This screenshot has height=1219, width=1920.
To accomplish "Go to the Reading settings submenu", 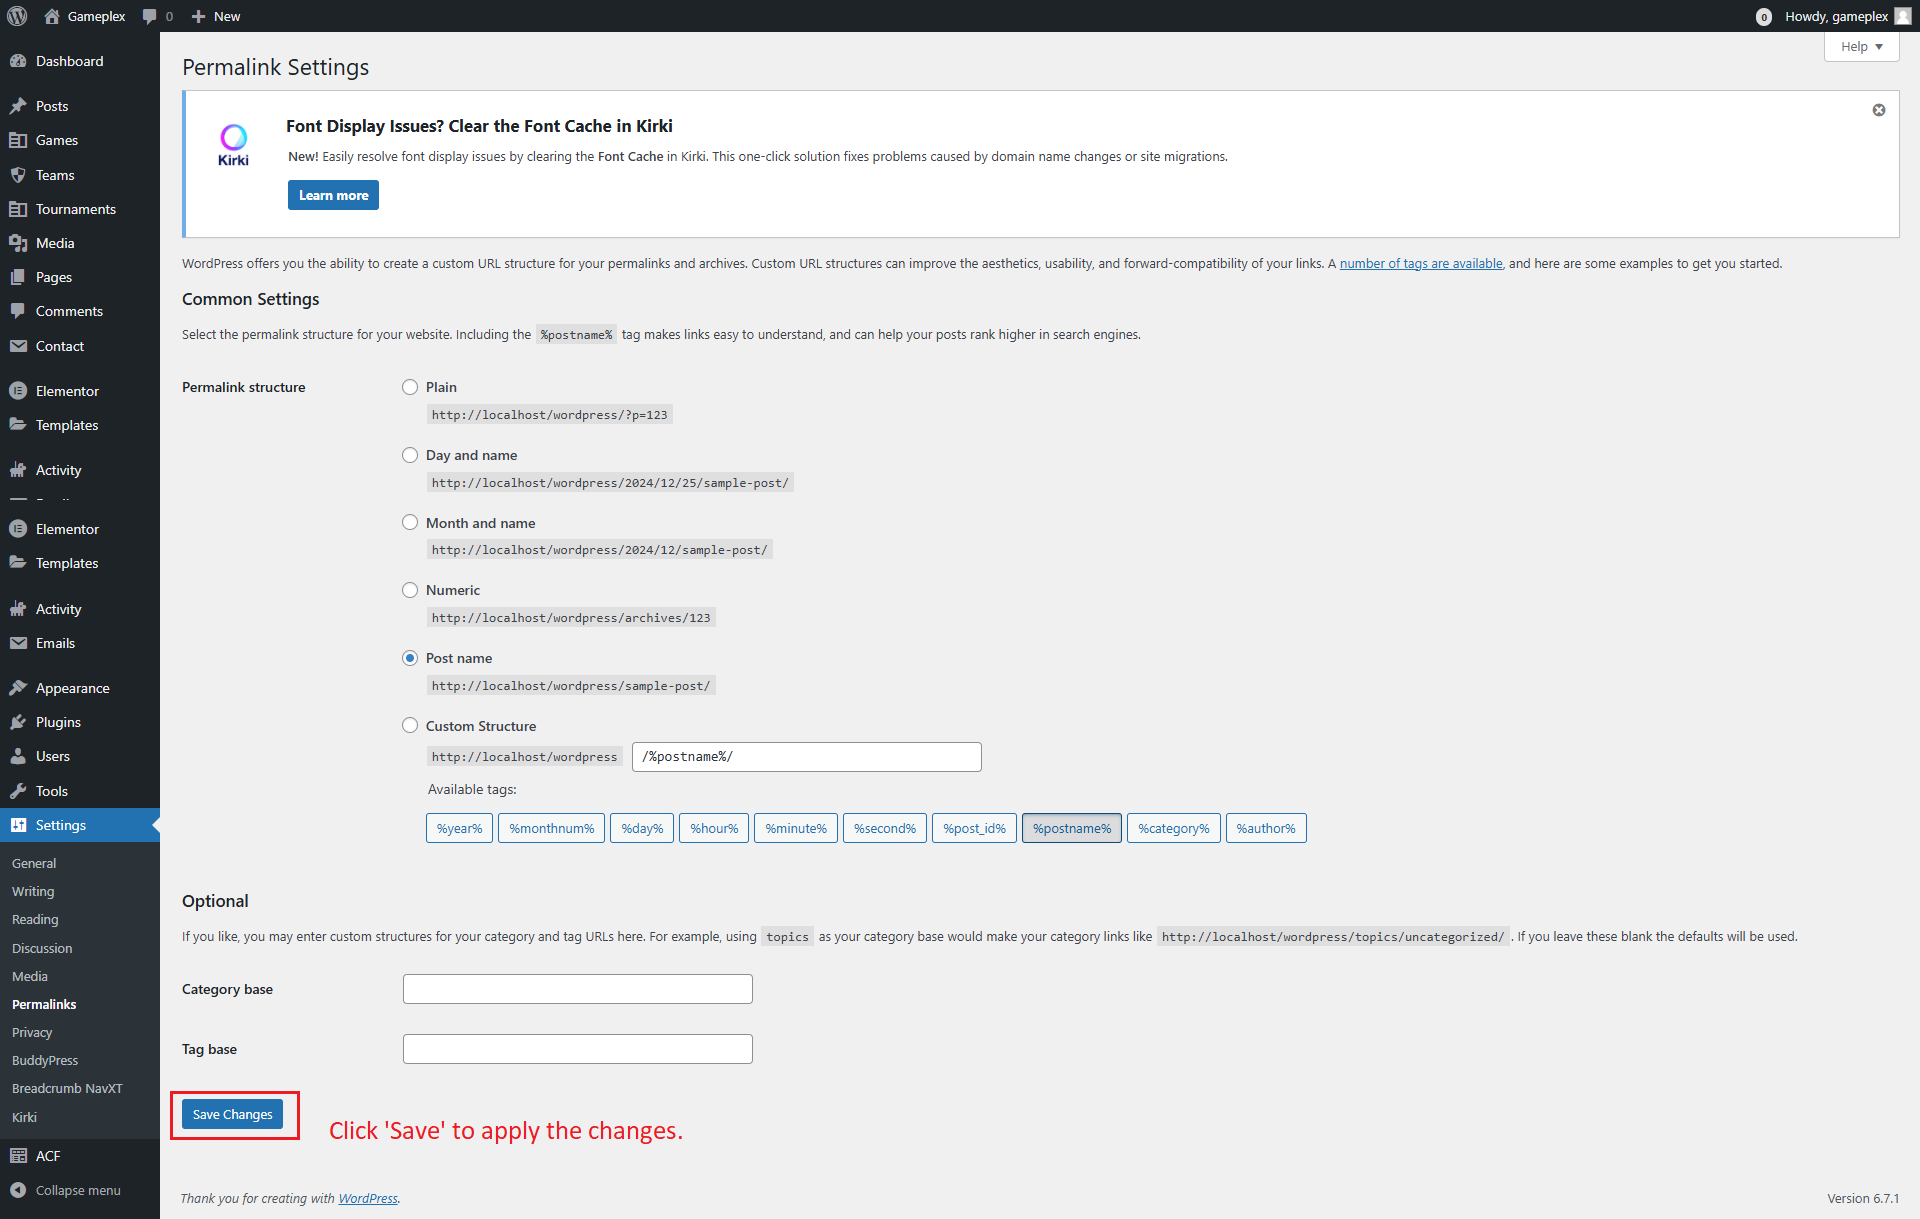I will tap(35, 919).
